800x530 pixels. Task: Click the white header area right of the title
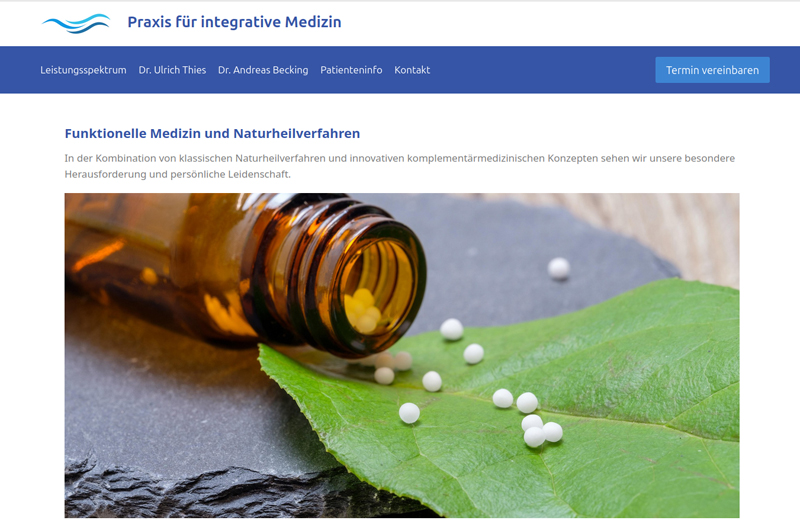570,23
